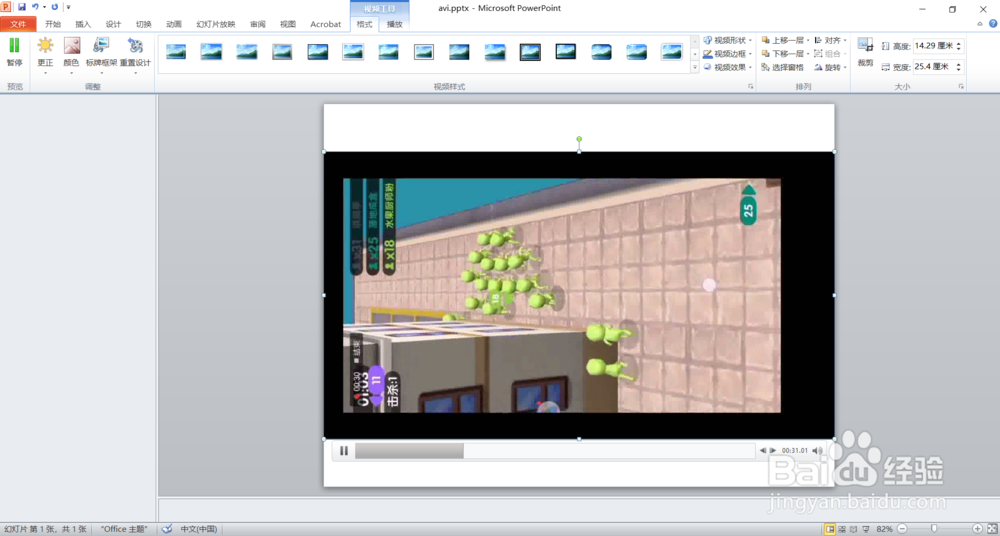Viewport: 1000px width, 536px height.
Task: Click 中文(中国) language in status bar
Action: click(198, 529)
